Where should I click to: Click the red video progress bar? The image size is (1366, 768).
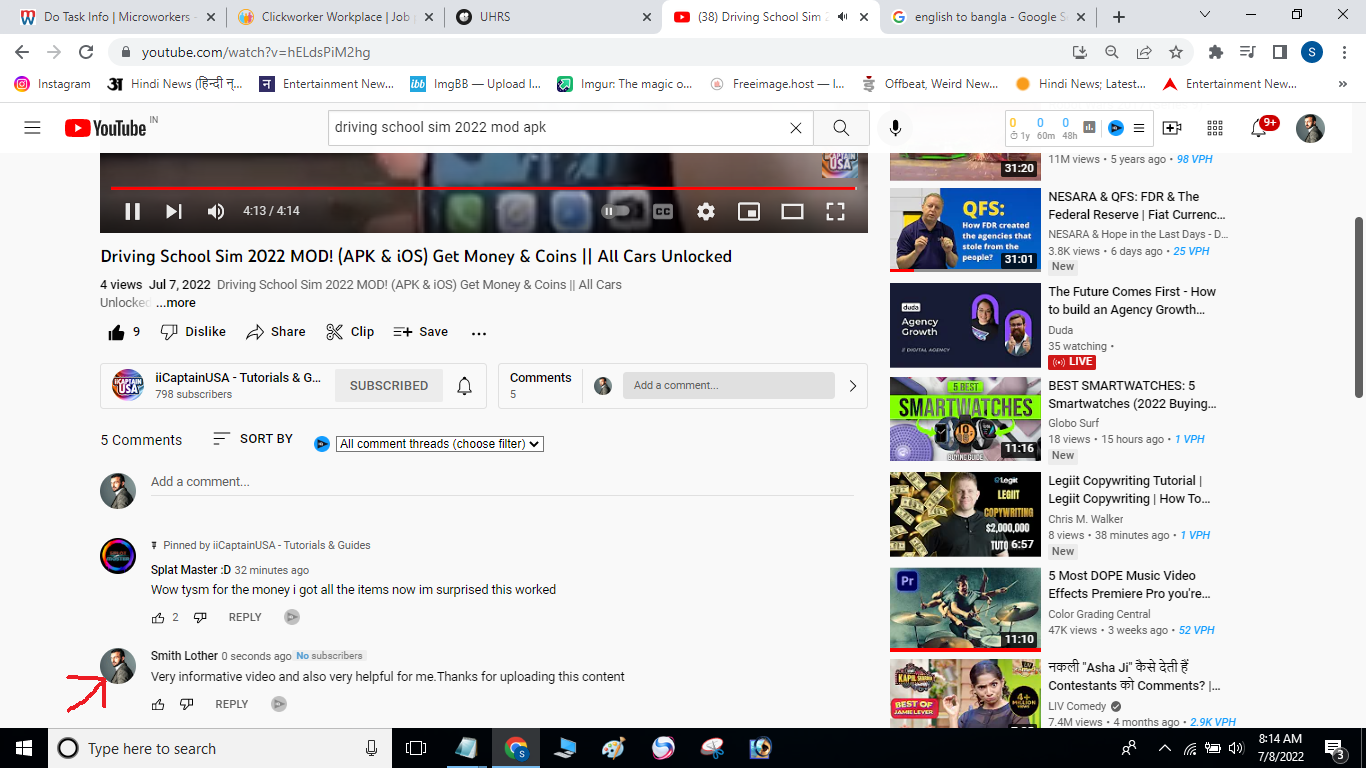coord(484,188)
